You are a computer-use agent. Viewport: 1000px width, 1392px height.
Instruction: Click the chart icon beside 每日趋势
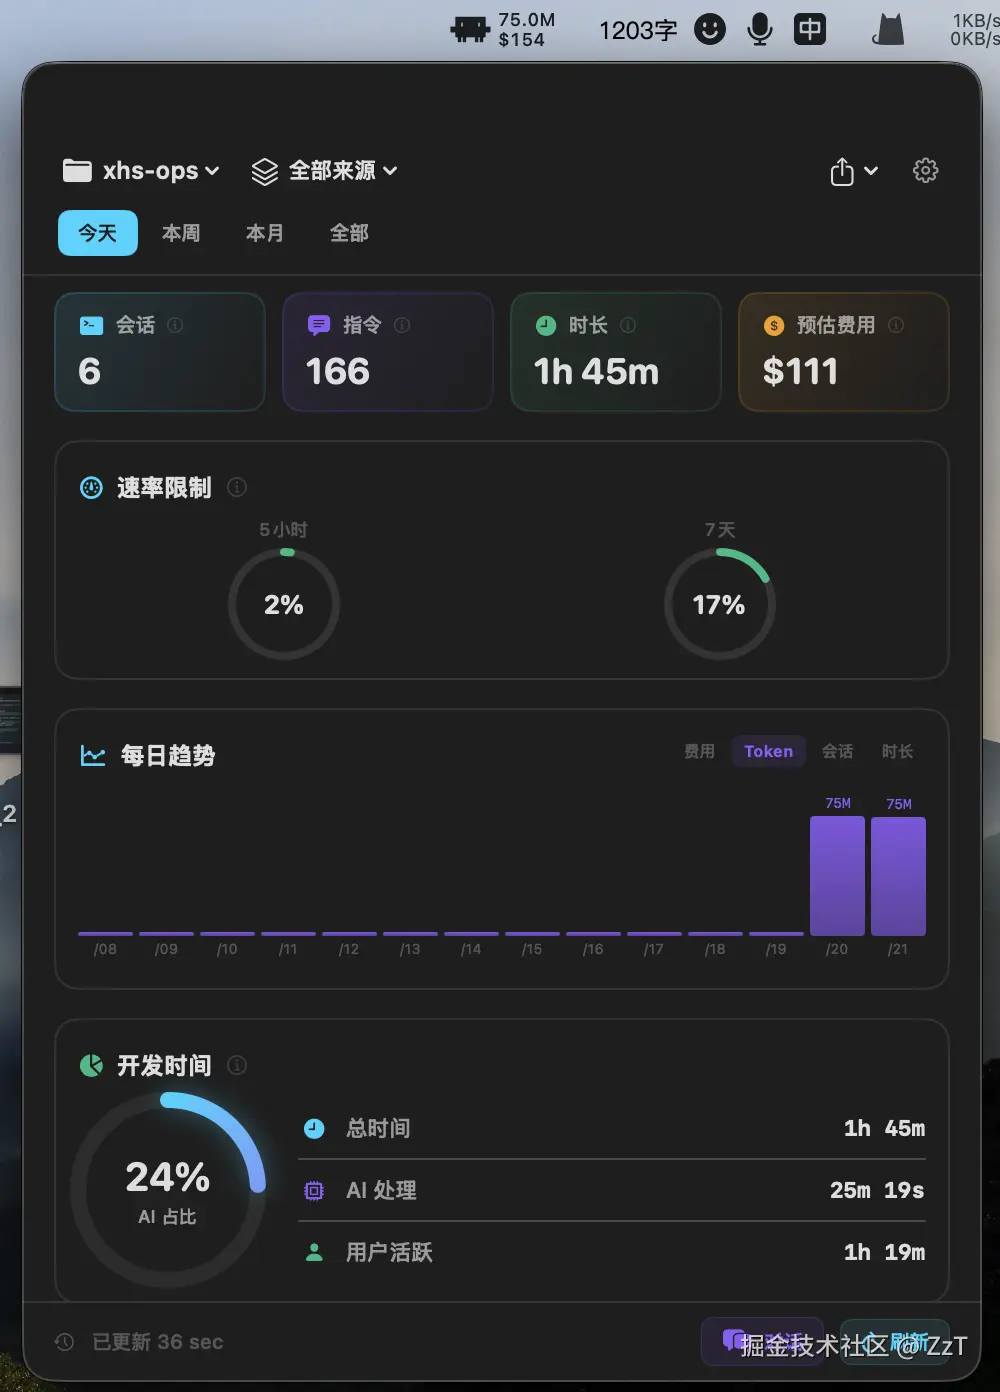pyautogui.click(x=91, y=756)
